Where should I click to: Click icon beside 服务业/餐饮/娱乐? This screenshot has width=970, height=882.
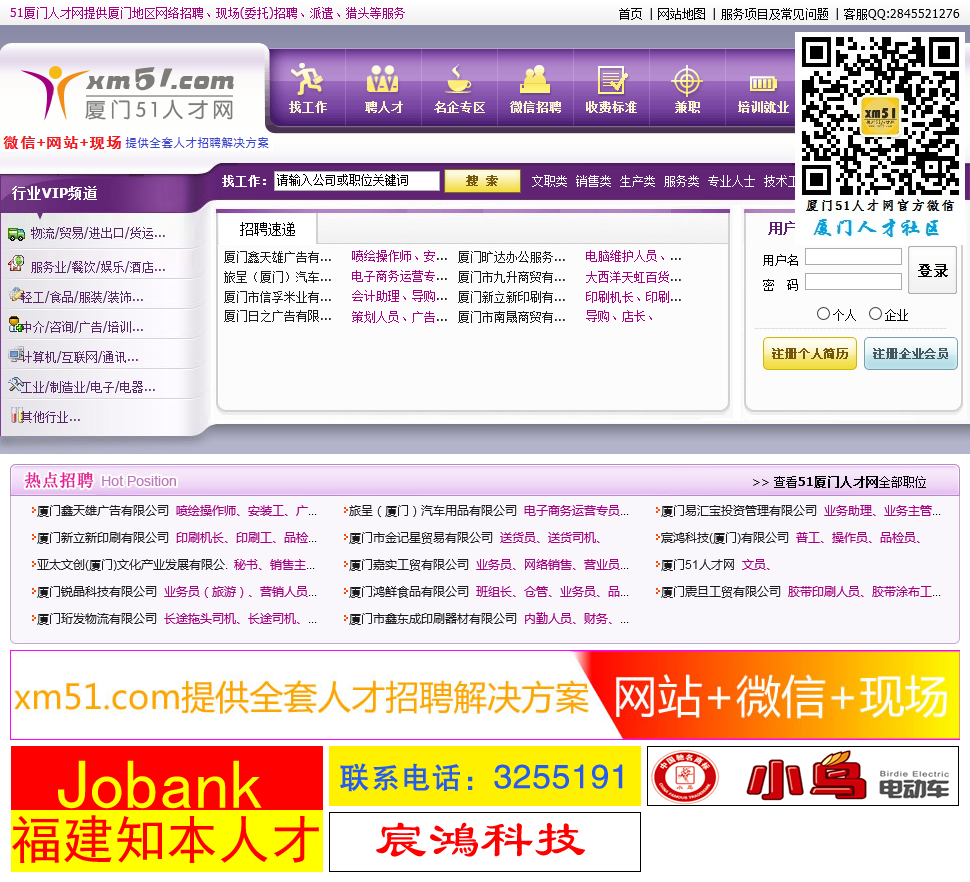16,264
